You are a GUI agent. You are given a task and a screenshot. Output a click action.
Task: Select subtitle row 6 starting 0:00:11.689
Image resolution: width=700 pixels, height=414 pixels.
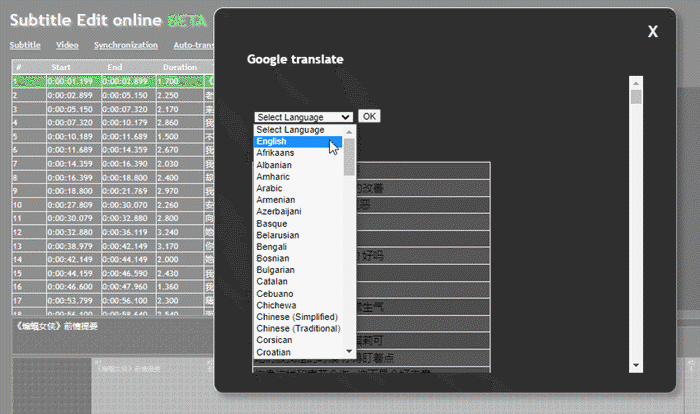(x=113, y=150)
